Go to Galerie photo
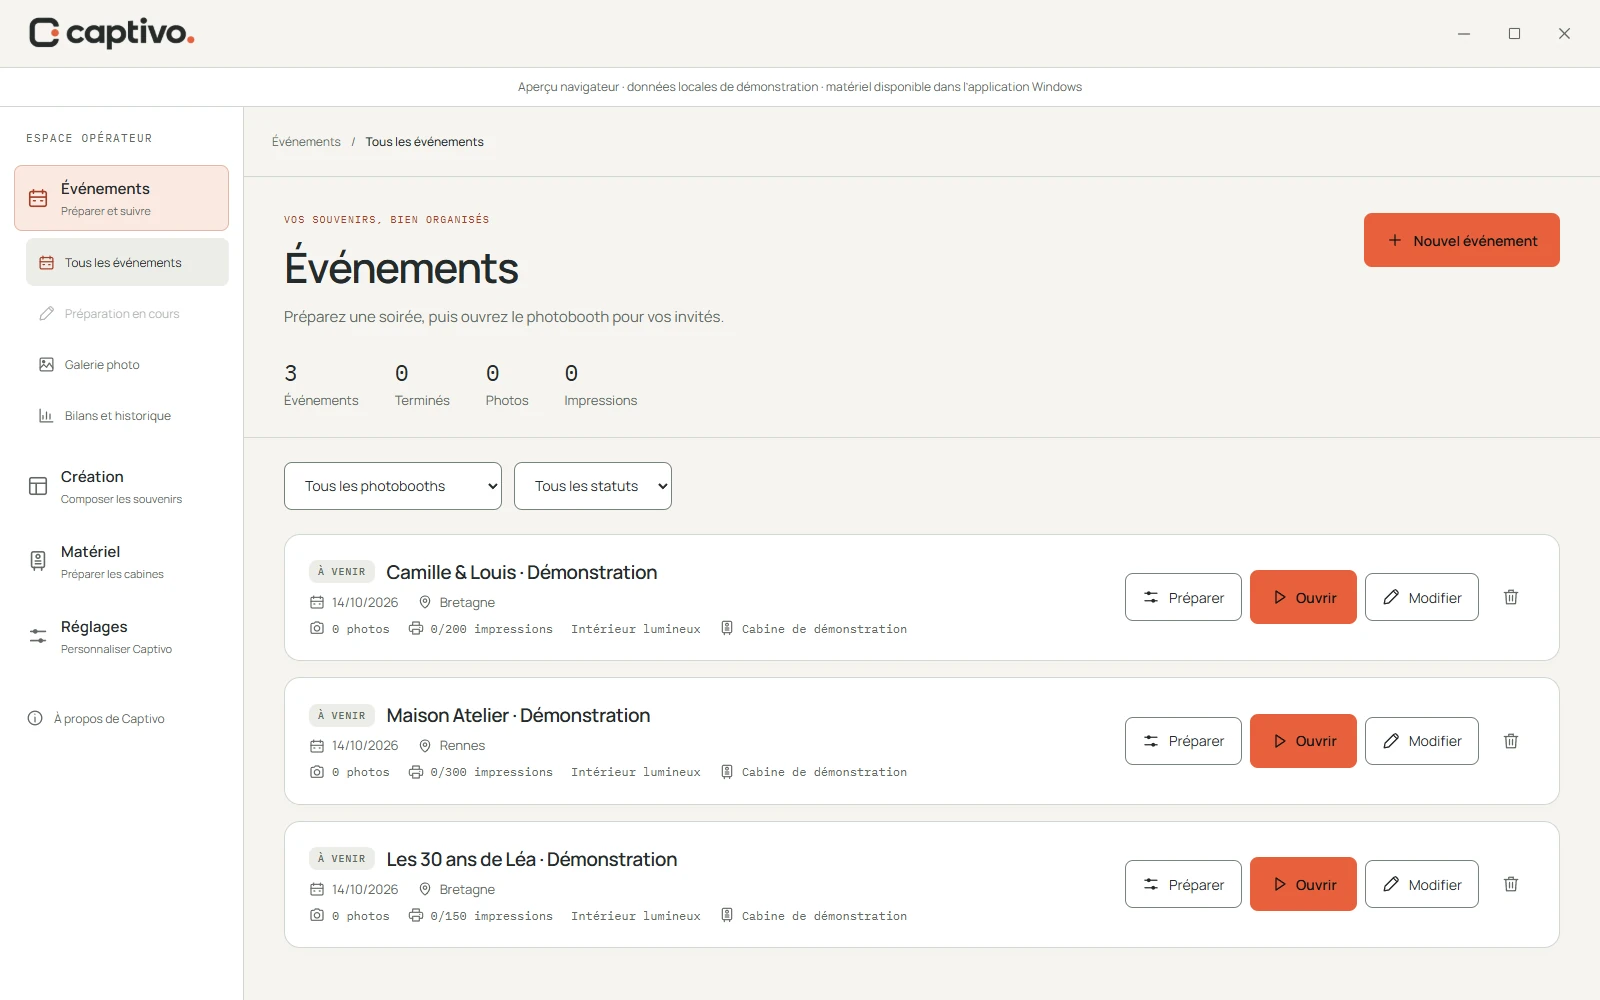1600x1000 pixels. (x=127, y=364)
